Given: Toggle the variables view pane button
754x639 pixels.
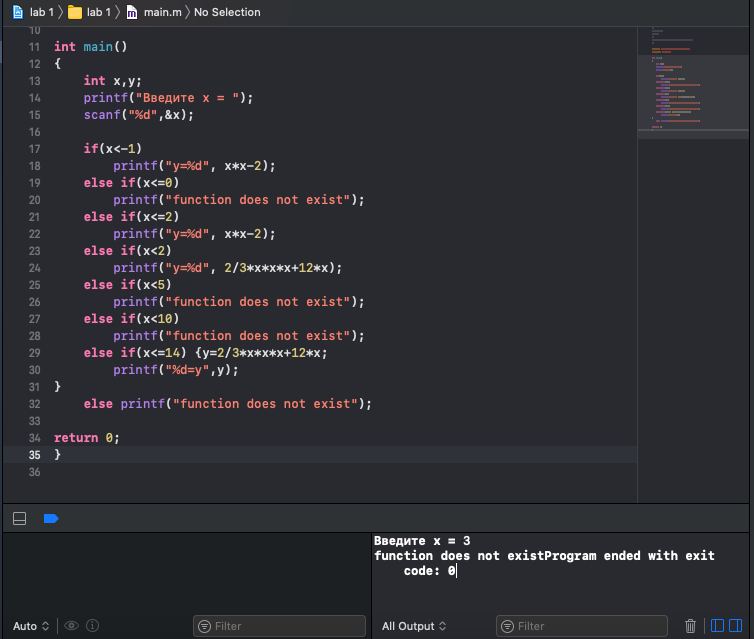Looking at the screenshot, I should point(717,626).
